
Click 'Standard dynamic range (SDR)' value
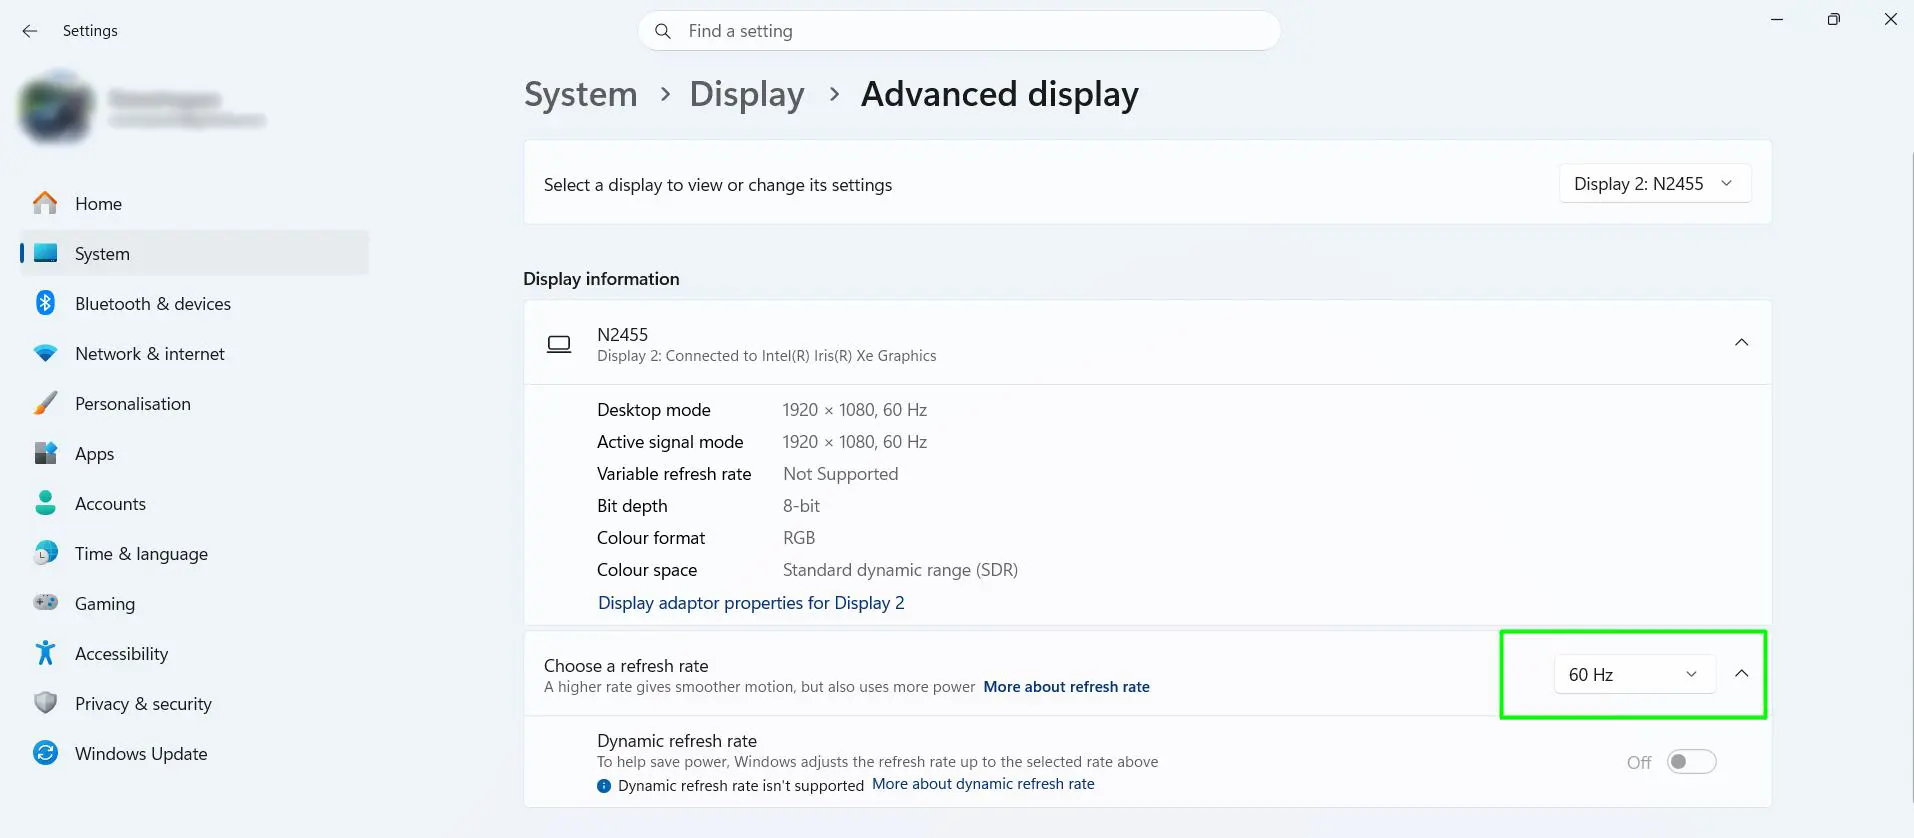900,570
